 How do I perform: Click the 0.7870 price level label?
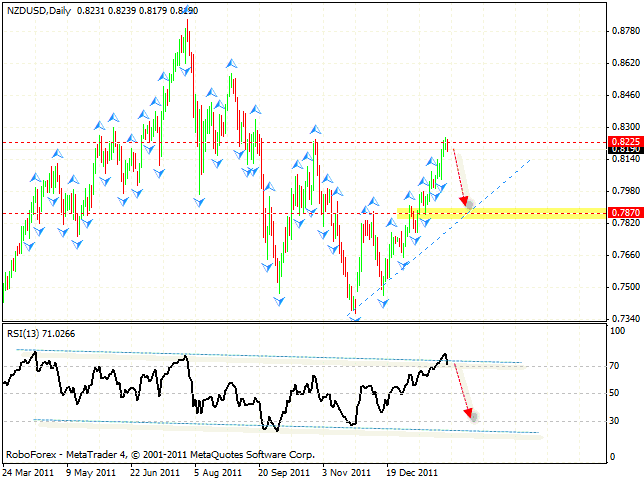[624, 213]
